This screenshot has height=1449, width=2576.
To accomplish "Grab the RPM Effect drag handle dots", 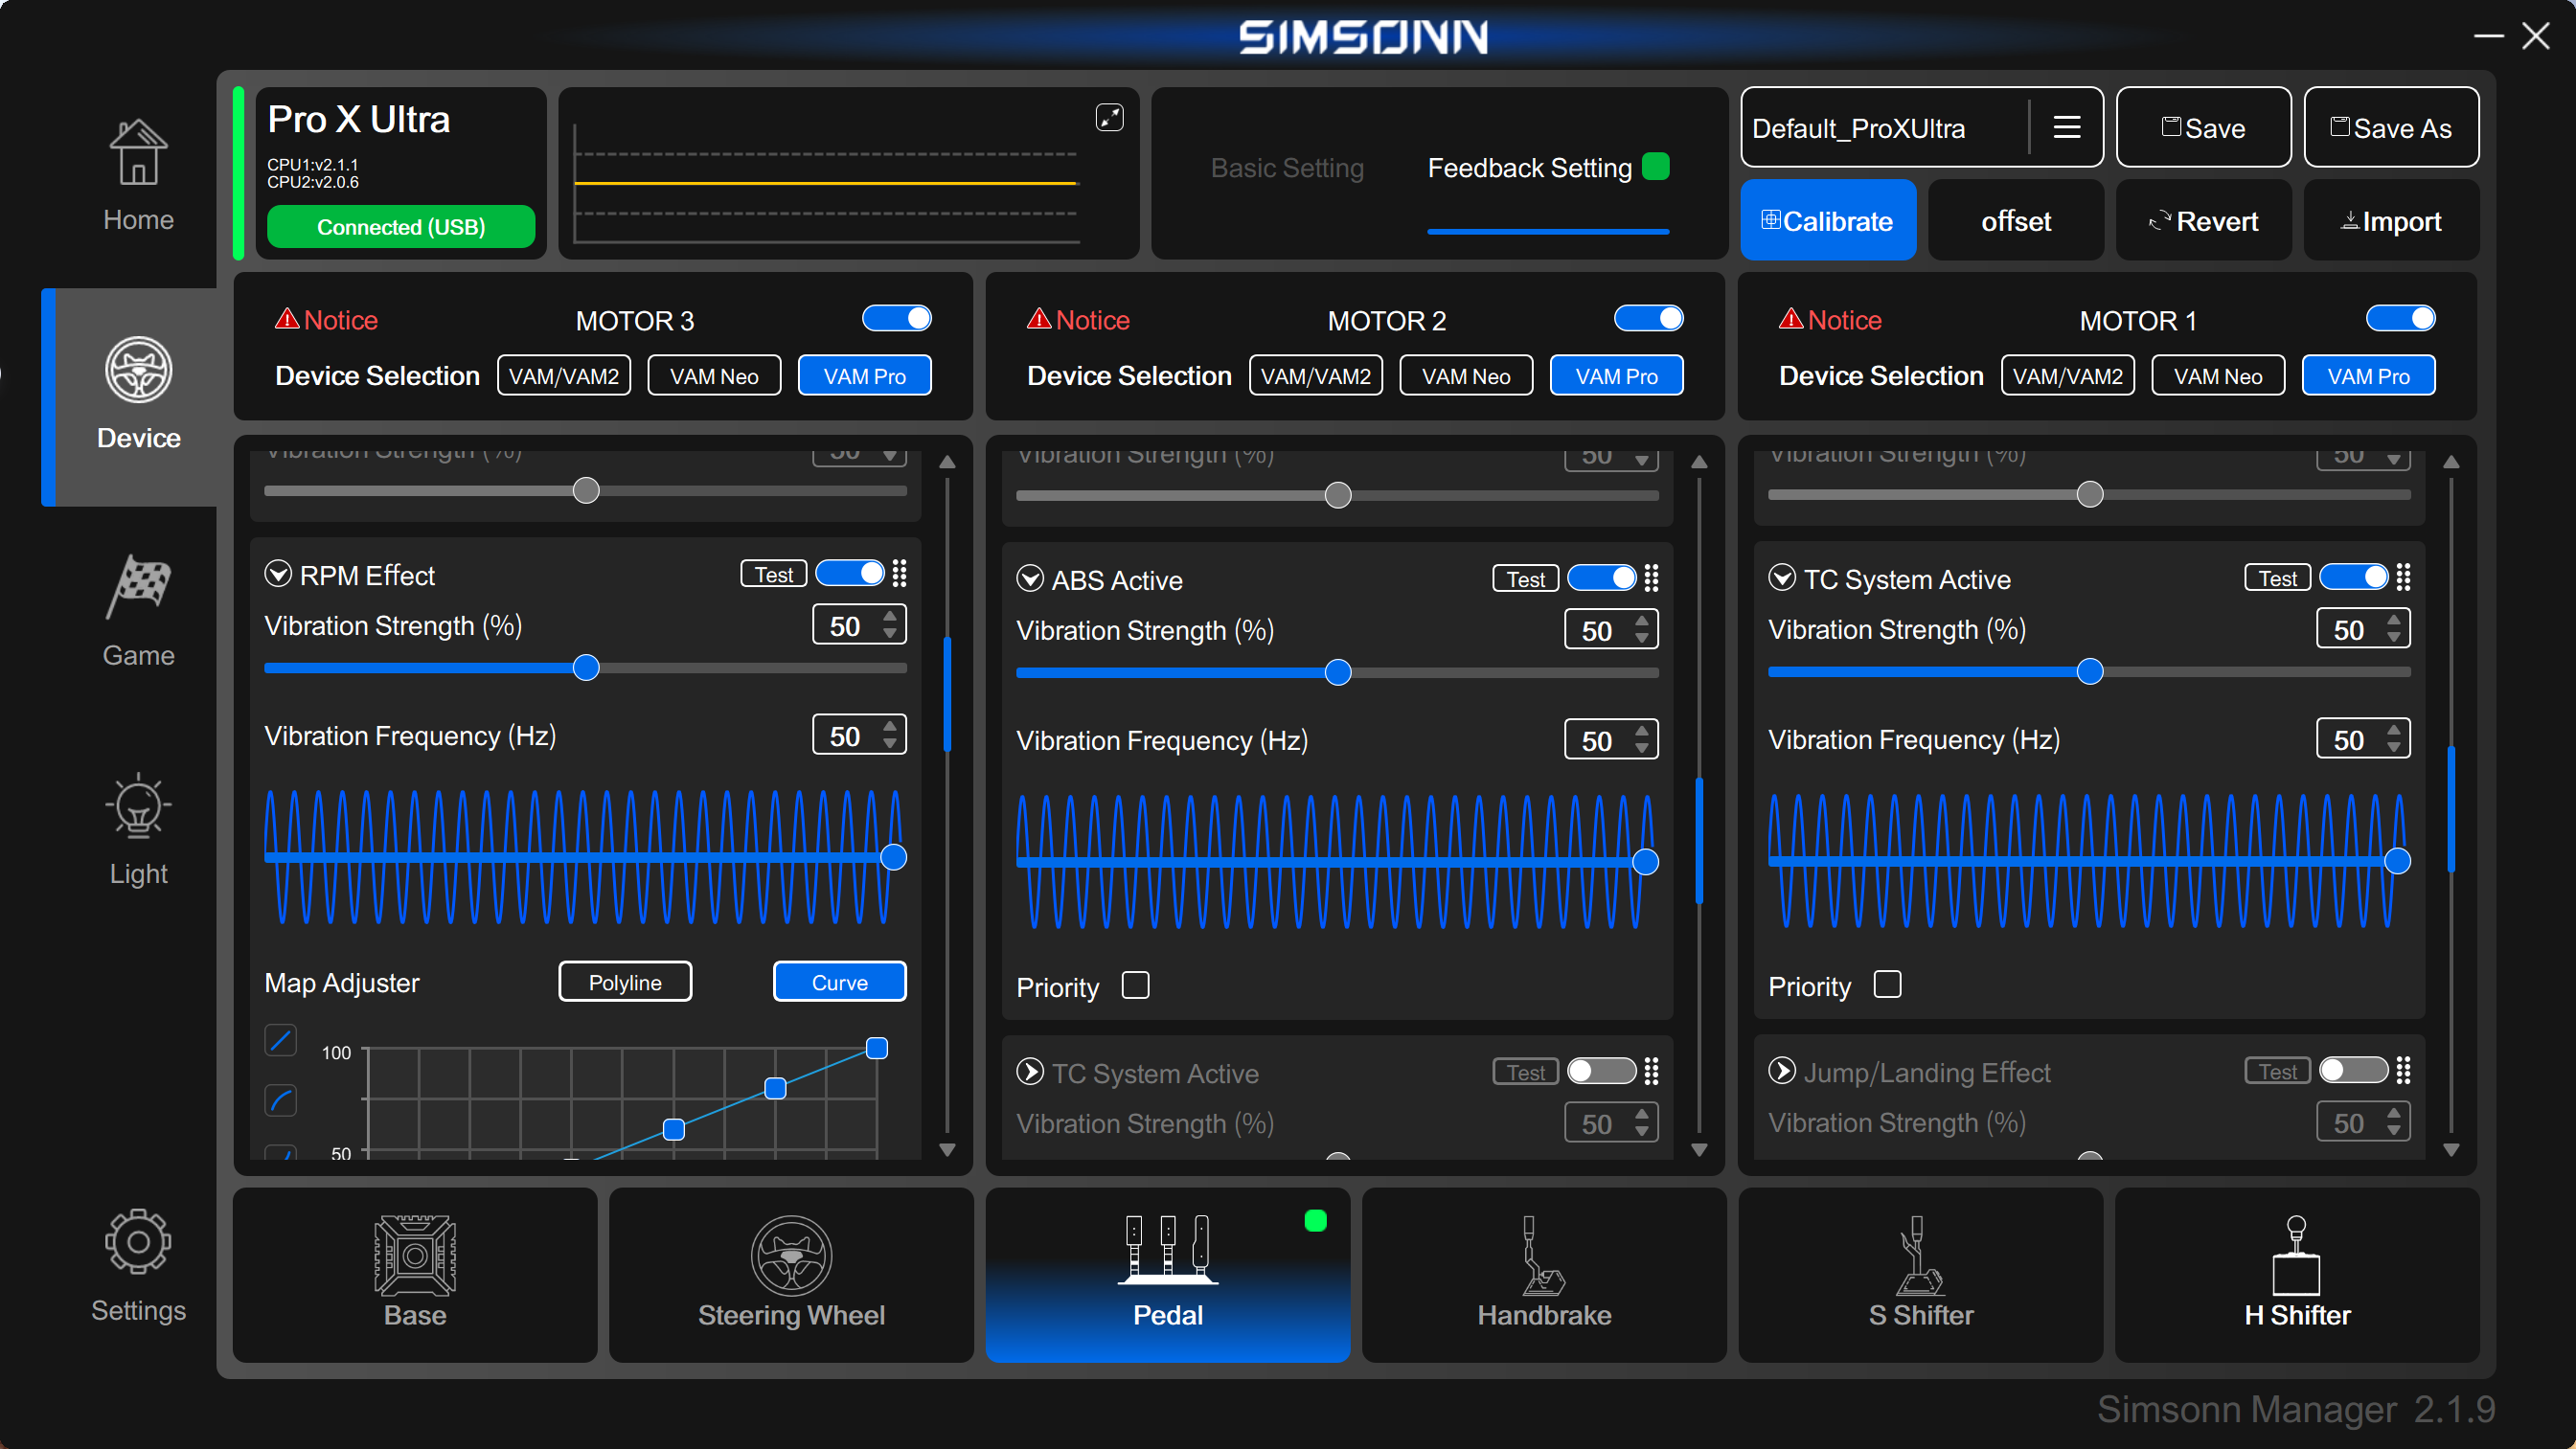I will [900, 573].
